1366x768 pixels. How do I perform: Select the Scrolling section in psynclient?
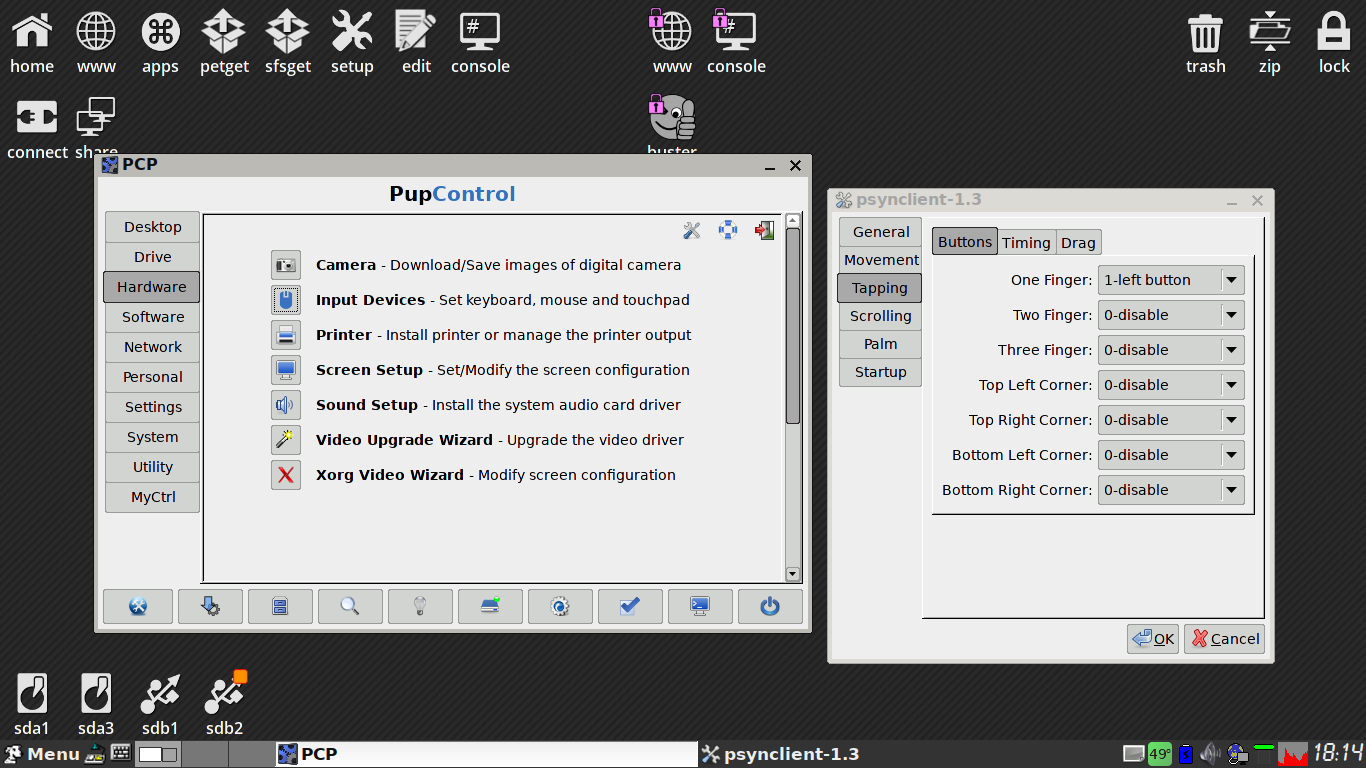tap(880, 316)
